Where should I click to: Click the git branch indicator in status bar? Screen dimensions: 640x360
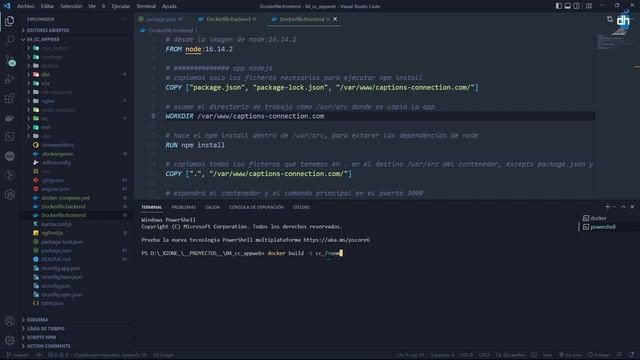click(18, 355)
